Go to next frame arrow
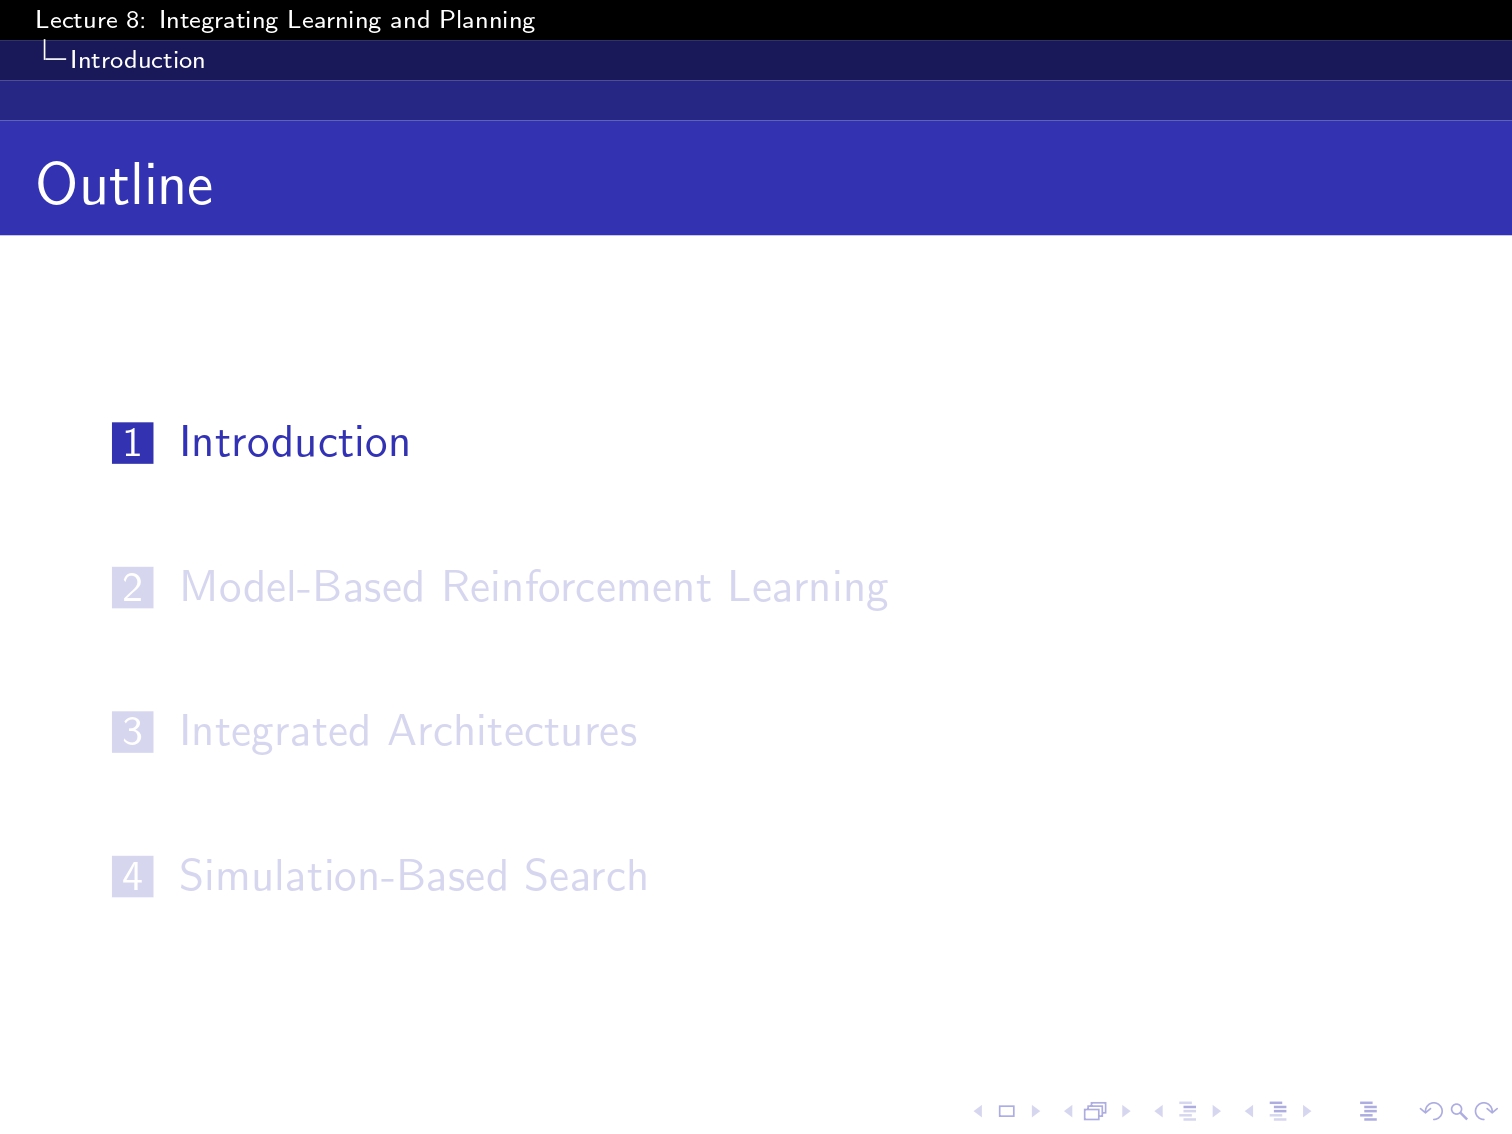The height and width of the screenshot is (1134, 1512). pos(1126,1111)
